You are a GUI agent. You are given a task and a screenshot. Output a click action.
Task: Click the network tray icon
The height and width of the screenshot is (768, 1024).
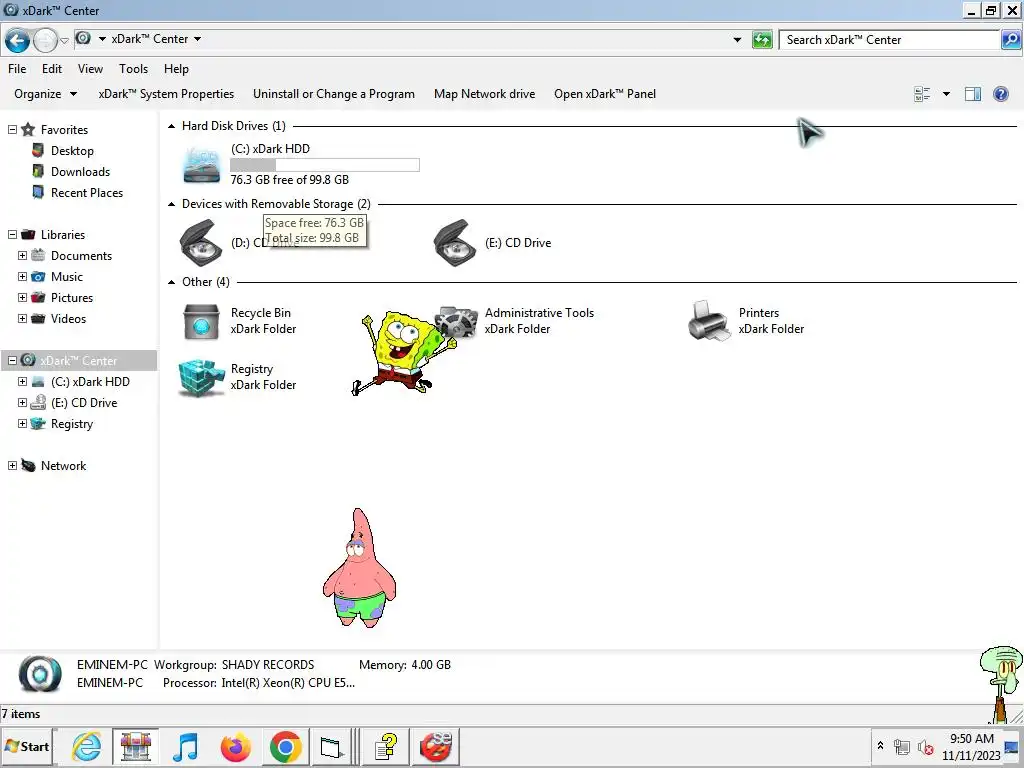click(x=902, y=746)
